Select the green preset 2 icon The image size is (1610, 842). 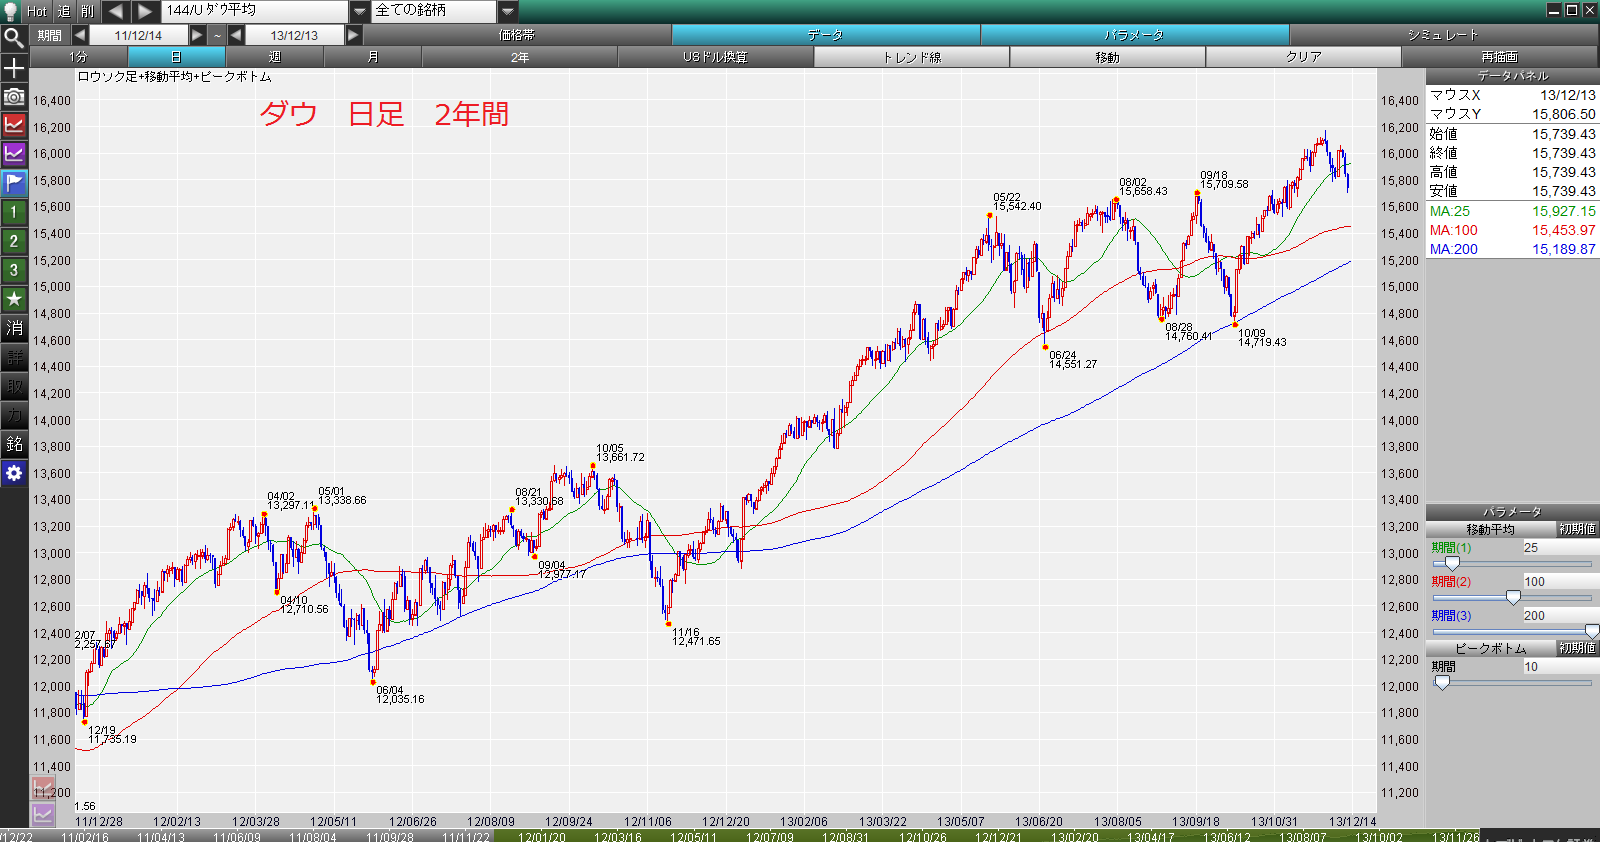(14, 241)
